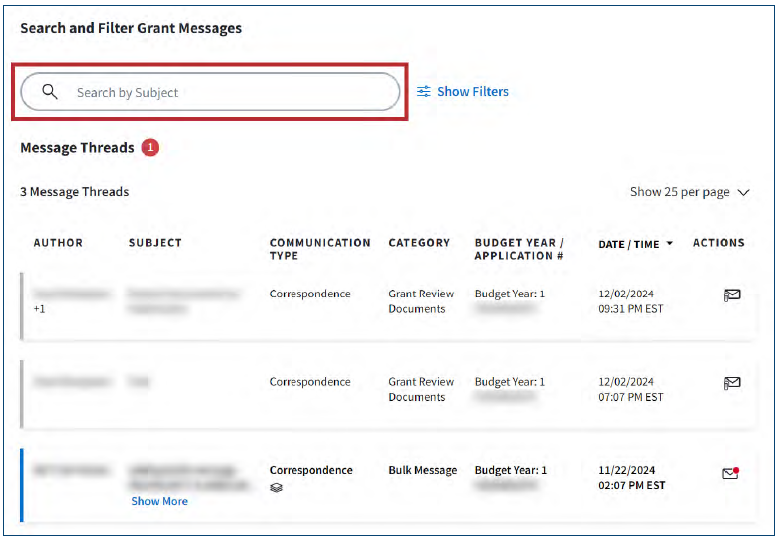Viewport: 778px width, 538px height.
Task: Open unread envelope for 11/22/2024 thread
Action: tap(731, 473)
